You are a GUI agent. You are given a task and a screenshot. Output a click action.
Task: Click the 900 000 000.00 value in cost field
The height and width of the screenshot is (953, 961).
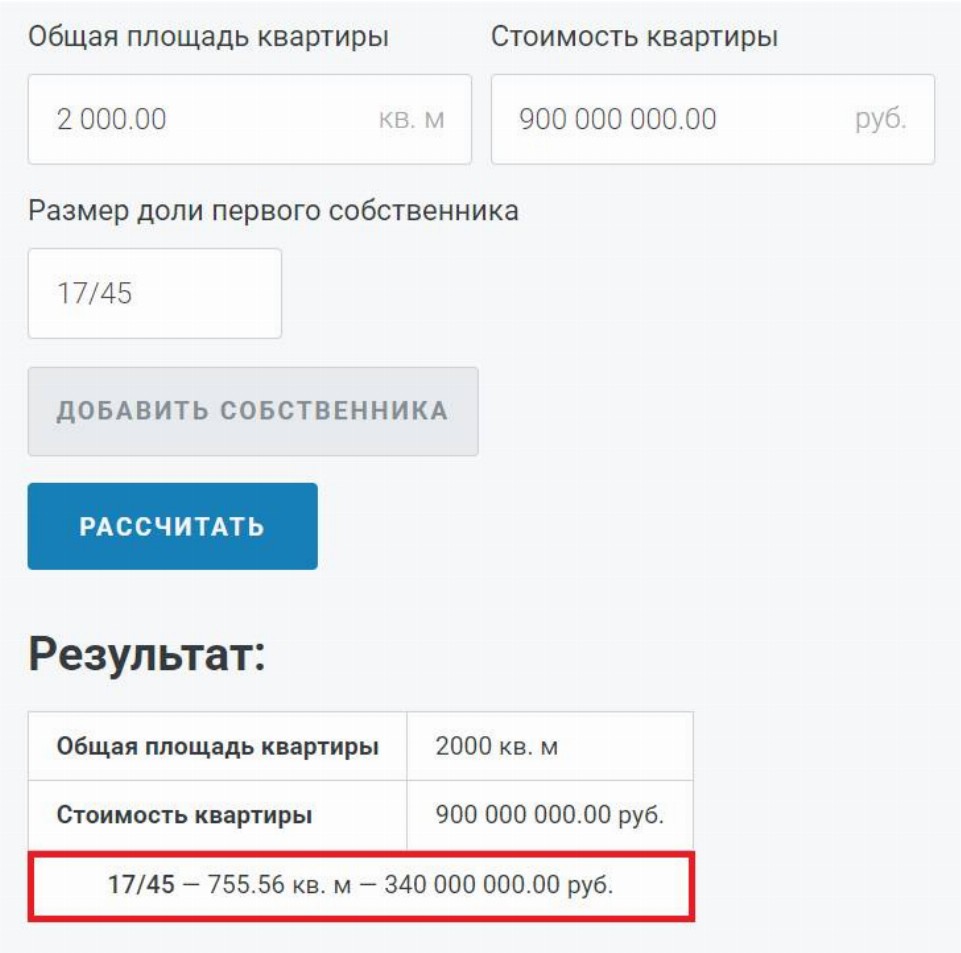[617, 120]
